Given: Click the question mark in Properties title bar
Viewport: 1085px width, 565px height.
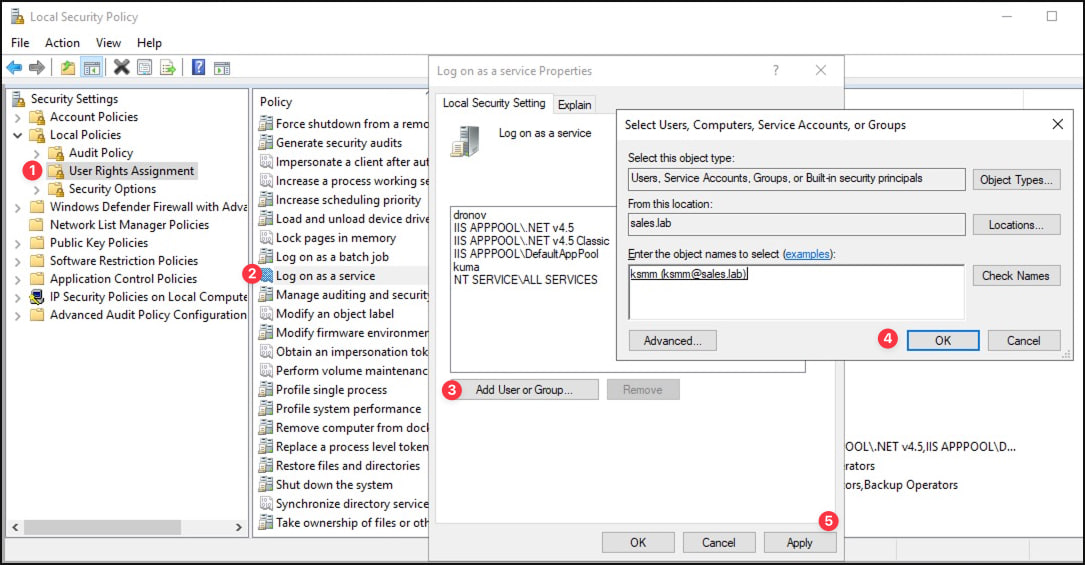Looking at the screenshot, I should coord(776,71).
